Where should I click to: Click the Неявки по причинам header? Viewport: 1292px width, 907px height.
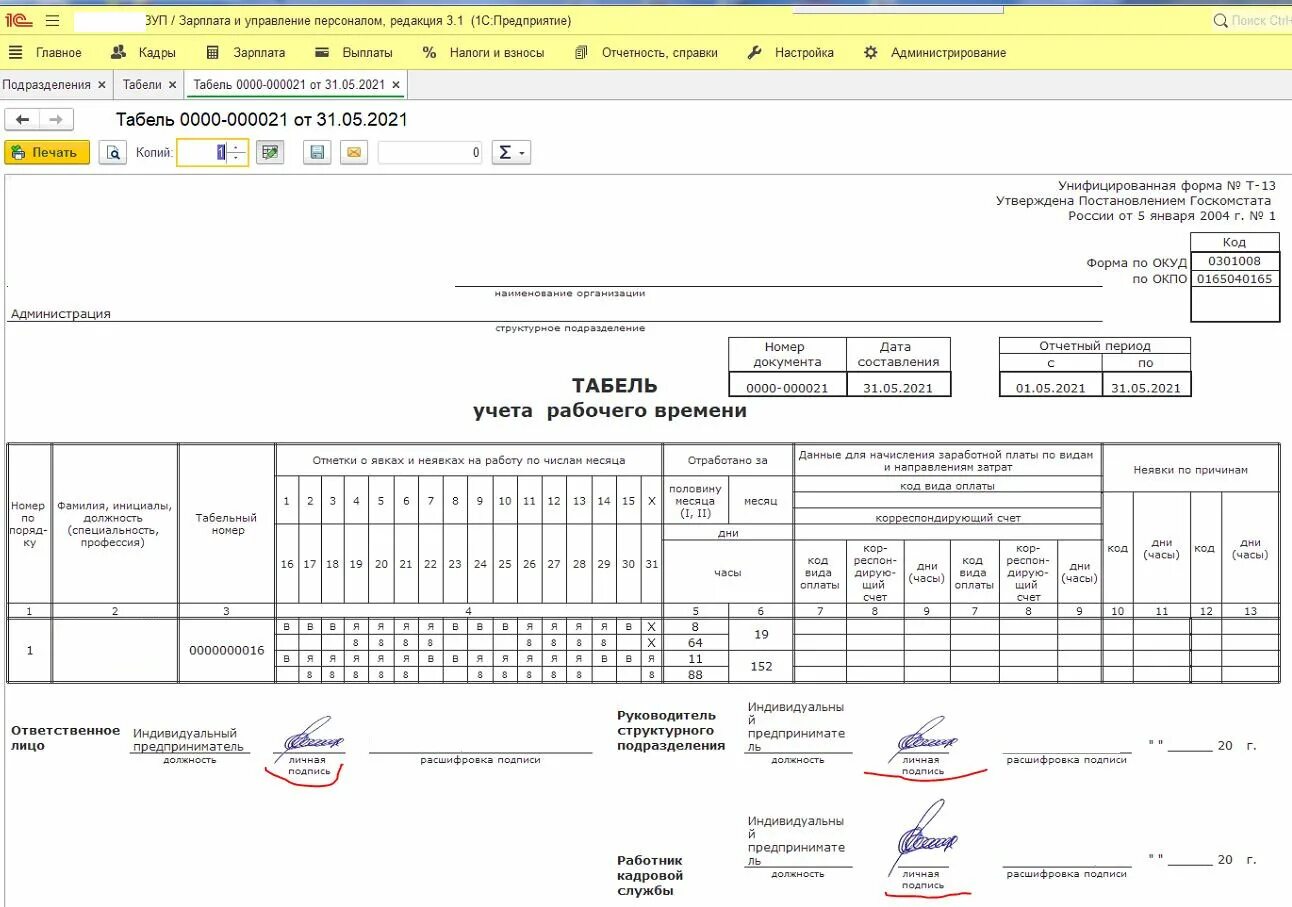(1190, 470)
